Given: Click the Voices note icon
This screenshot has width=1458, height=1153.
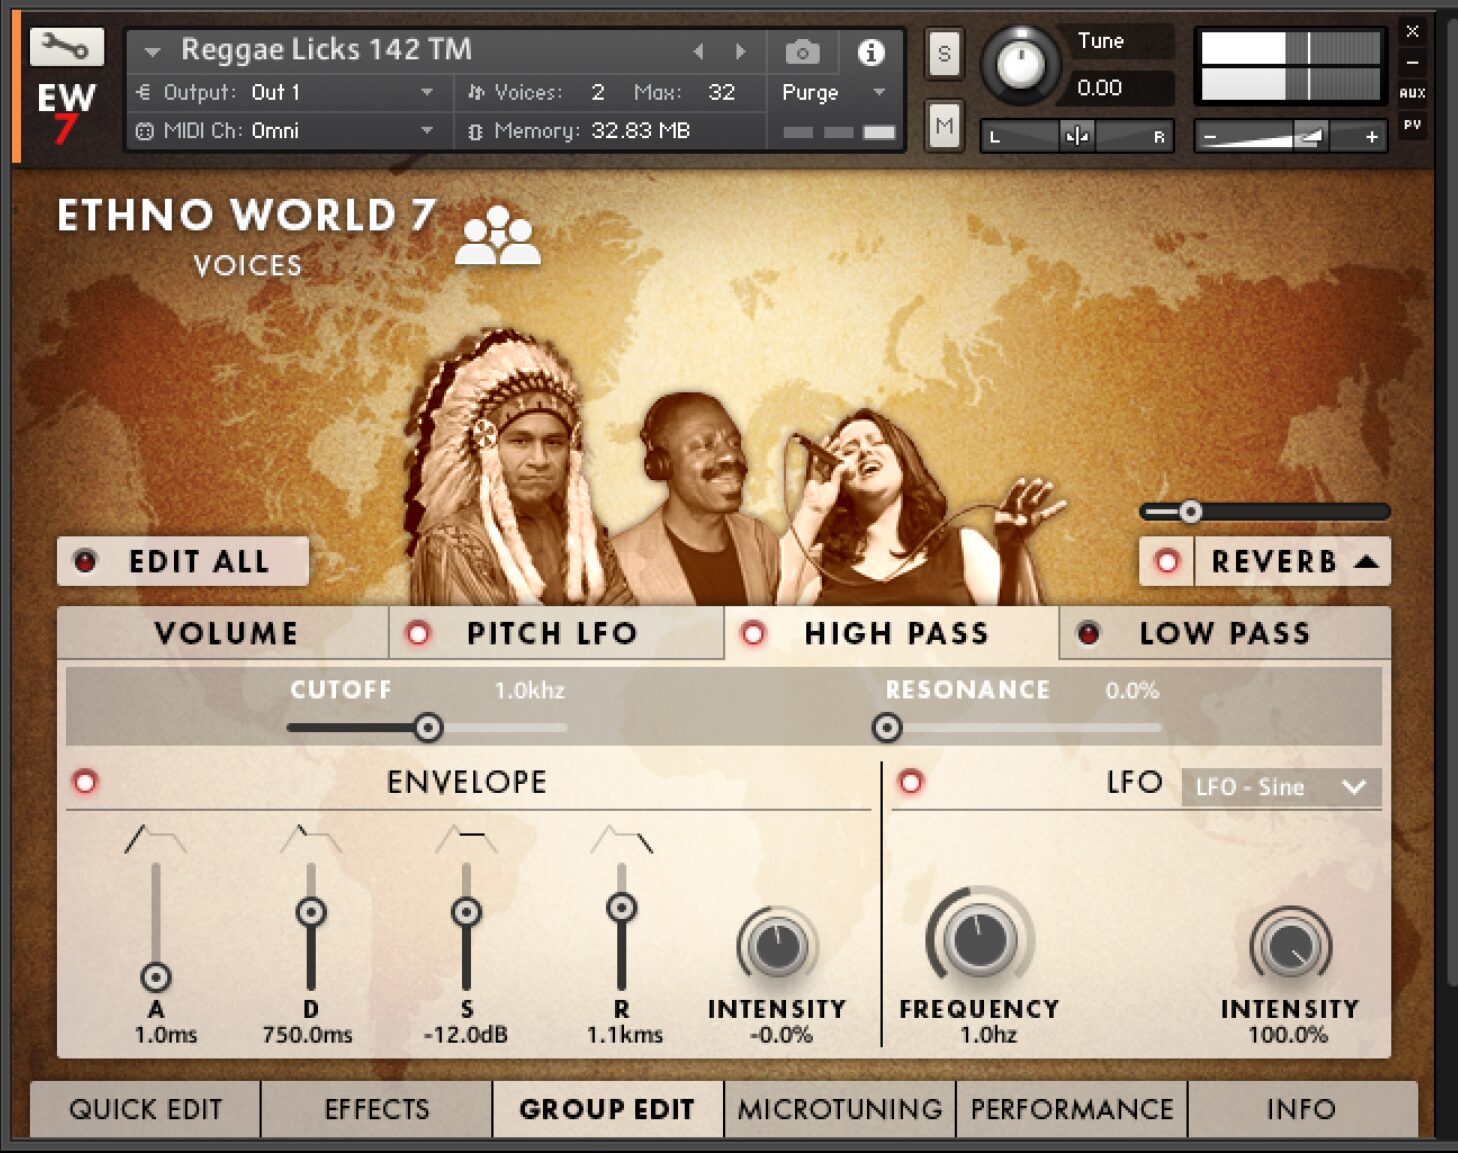Looking at the screenshot, I should [477, 92].
